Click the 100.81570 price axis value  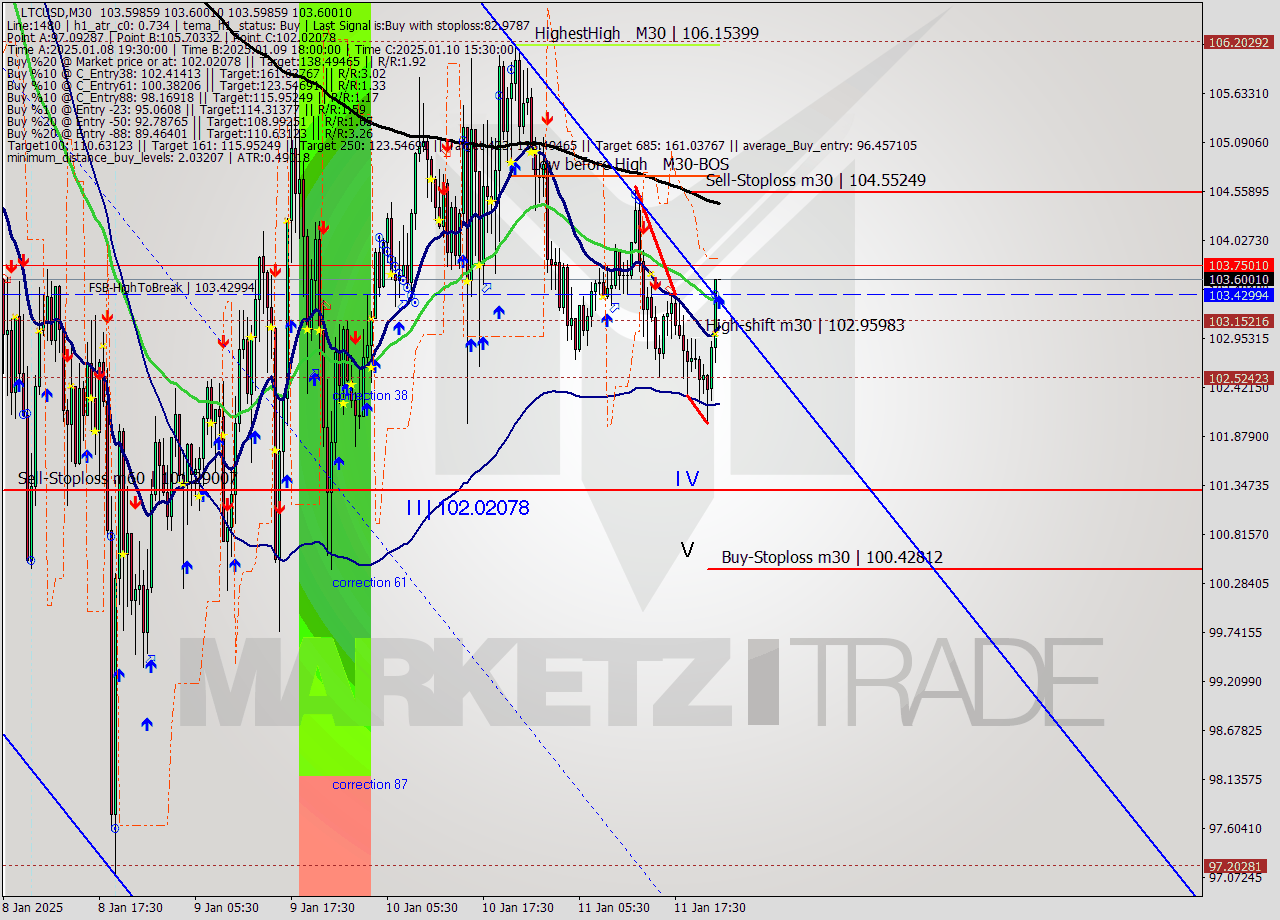1240,535
